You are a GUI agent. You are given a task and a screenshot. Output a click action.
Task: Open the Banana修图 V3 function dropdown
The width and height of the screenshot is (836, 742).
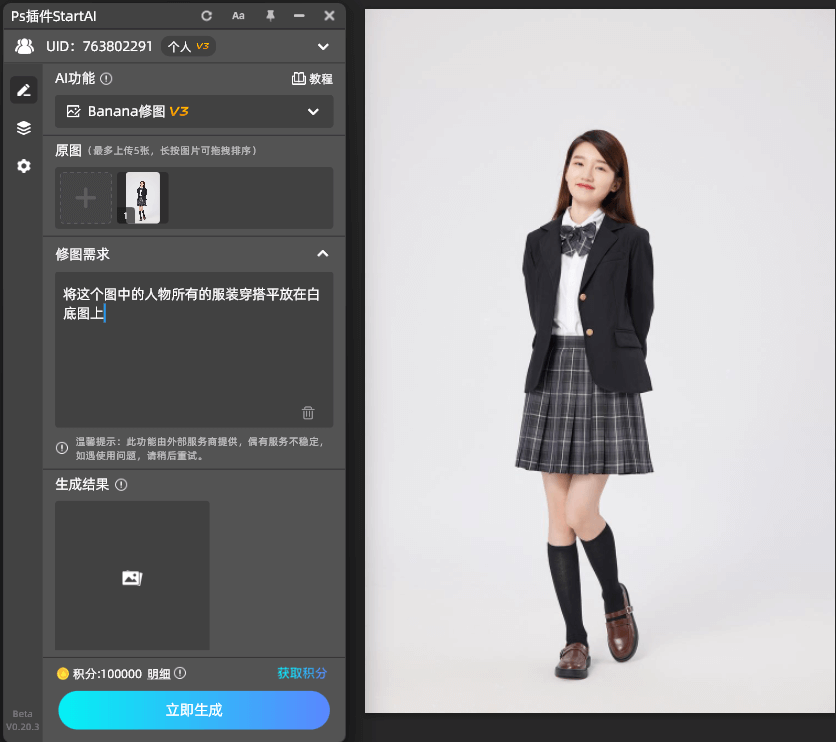click(x=193, y=111)
